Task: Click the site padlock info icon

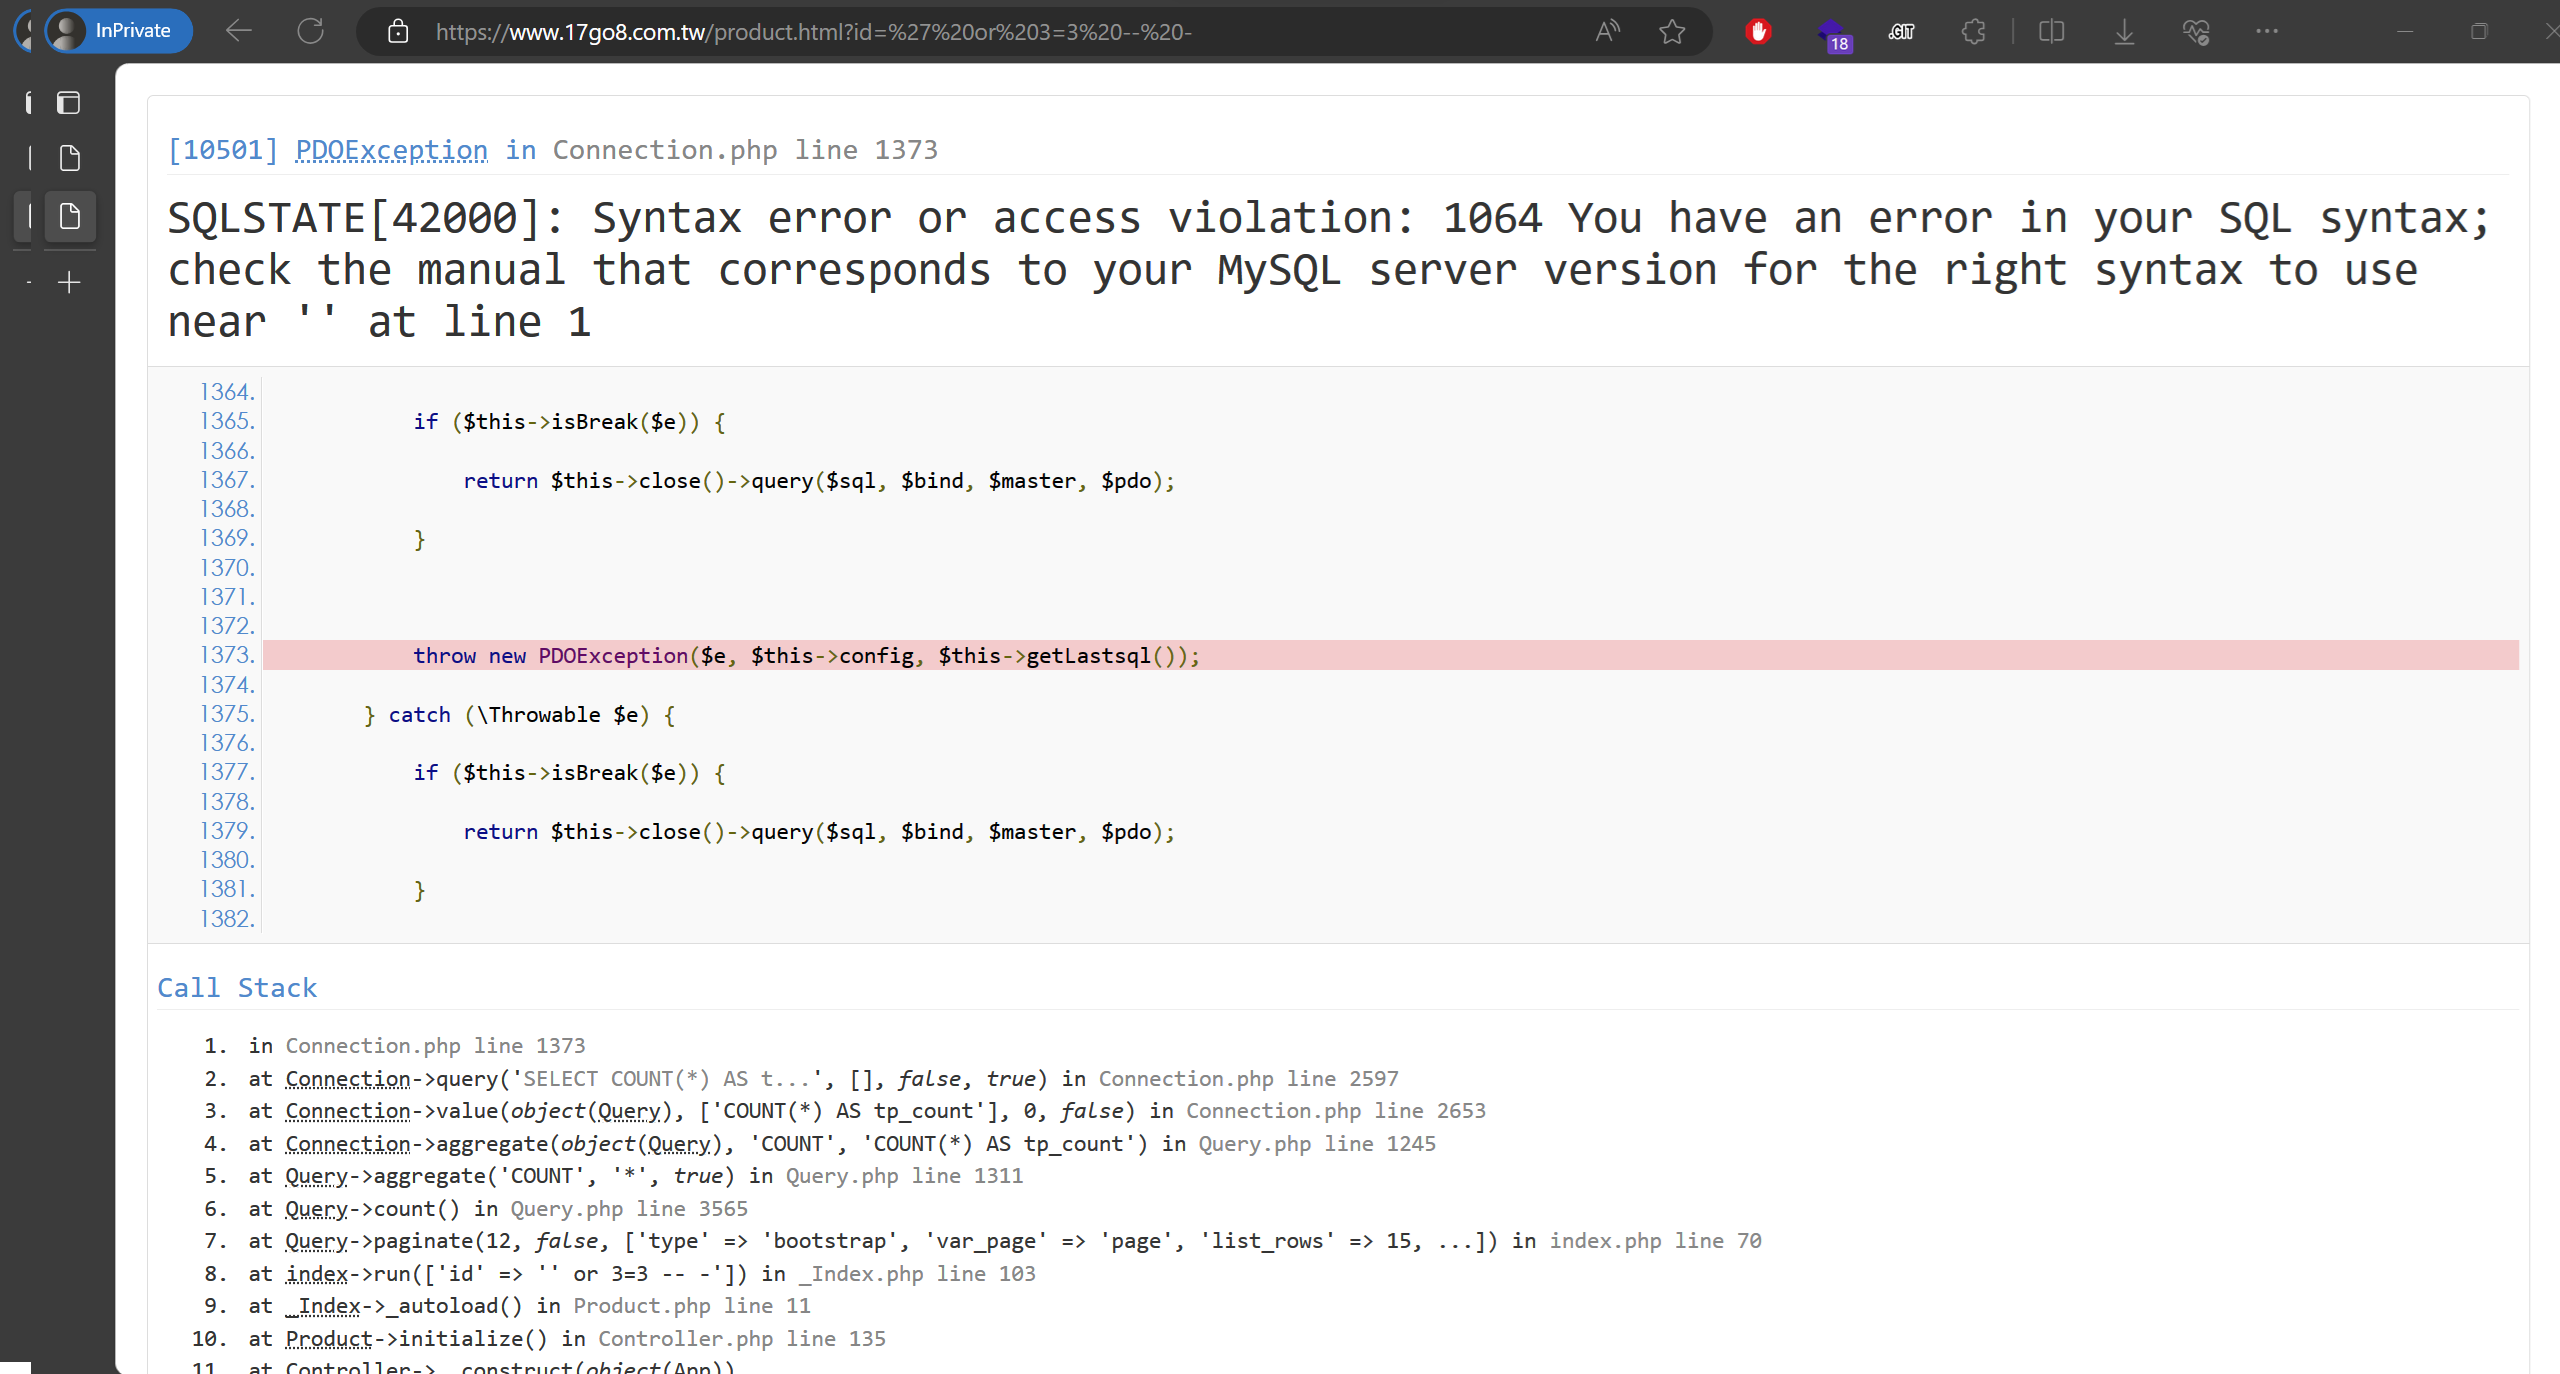Action: [398, 32]
